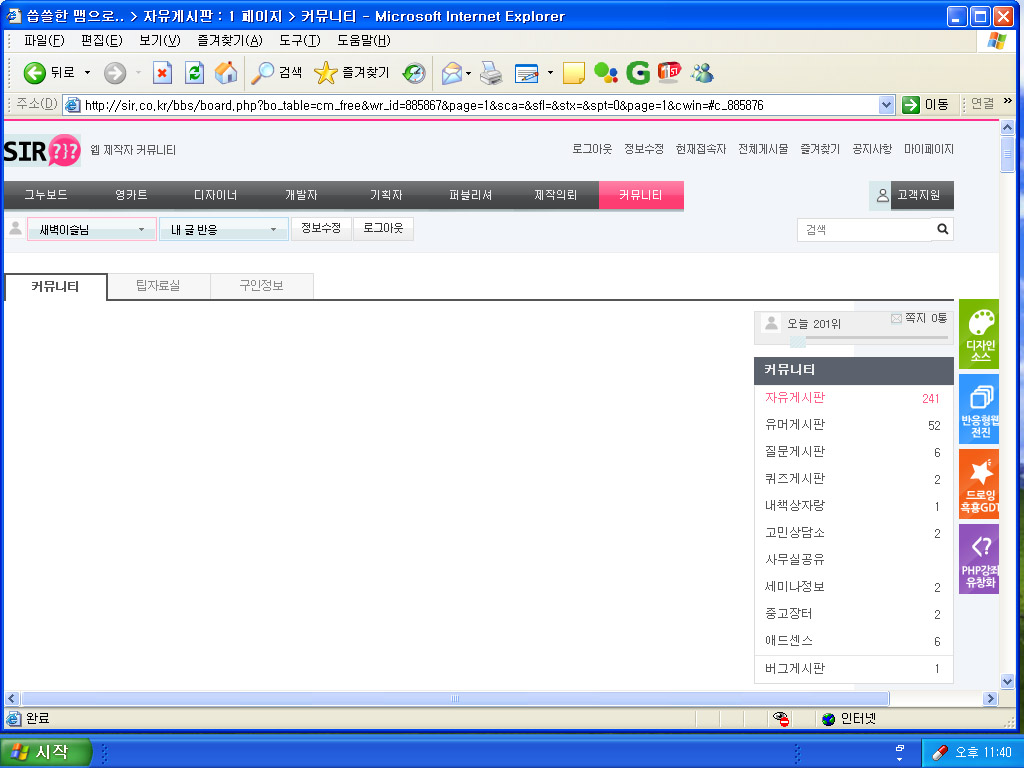The height and width of the screenshot is (768, 1024).
Task: Open the PHP강좌 side banner
Action: pos(979,559)
